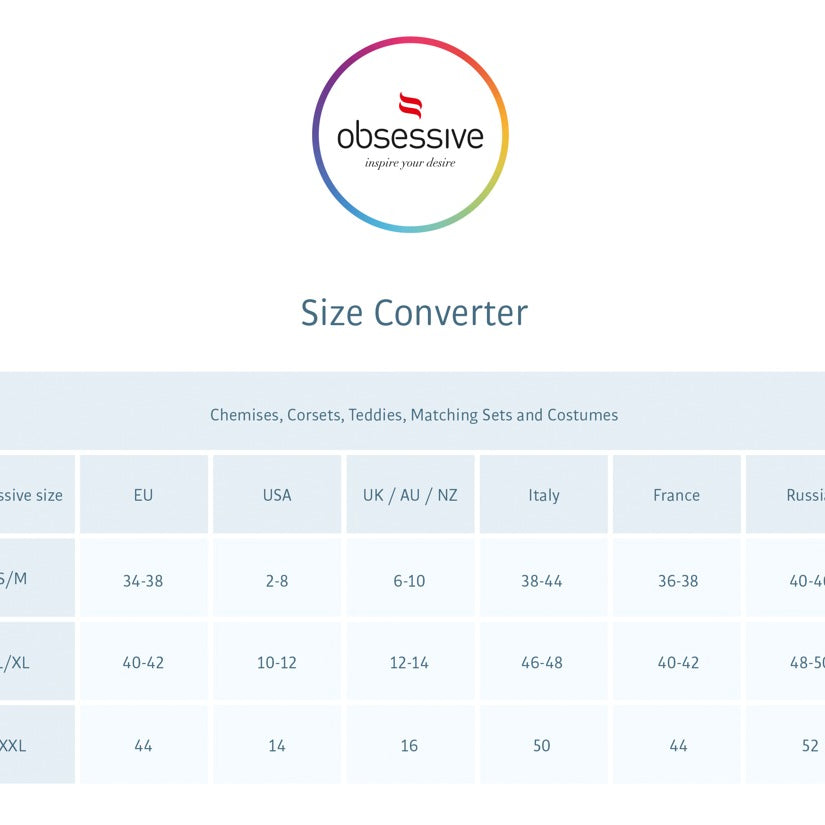Select the Italy 46-48 size cell
The height and width of the screenshot is (825, 825).
pos(542,662)
